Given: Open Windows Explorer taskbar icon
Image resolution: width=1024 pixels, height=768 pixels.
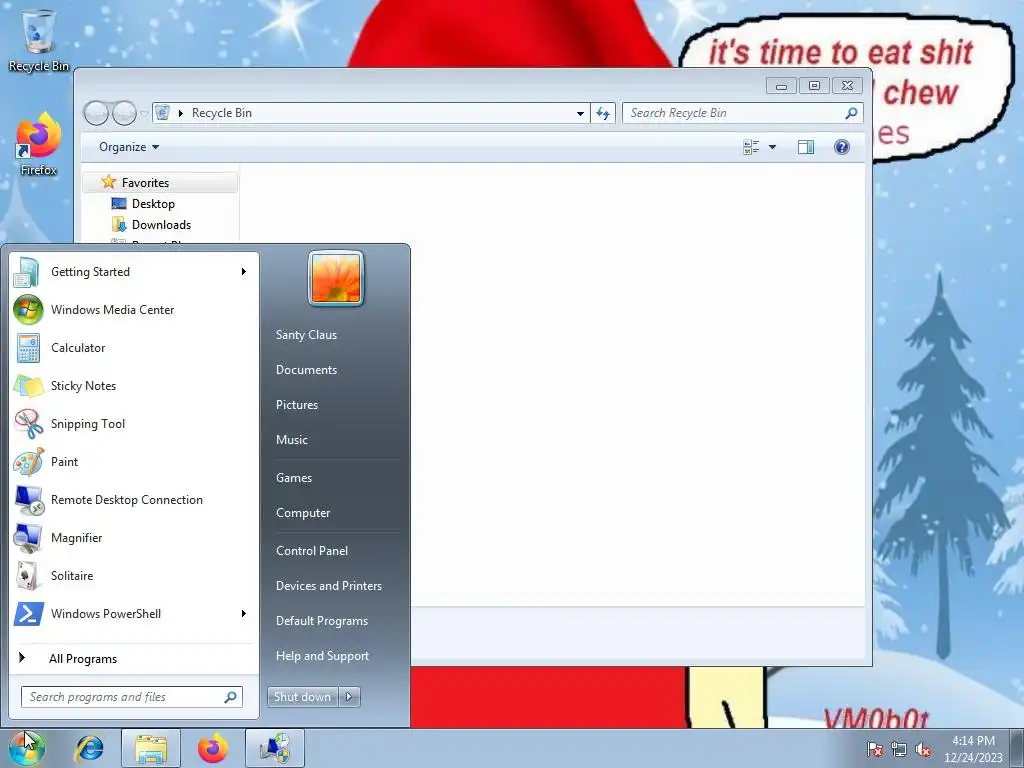Looking at the screenshot, I should (x=151, y=748).
